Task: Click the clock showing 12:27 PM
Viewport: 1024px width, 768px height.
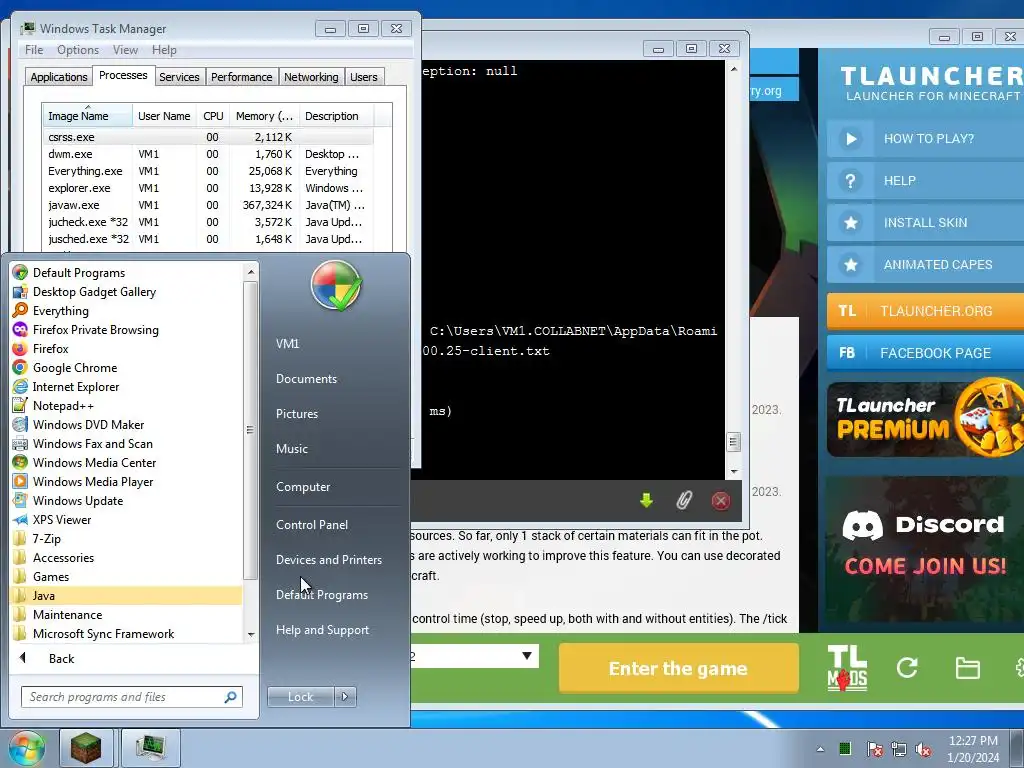Action: pyautogui.click(x=972, y=741)
